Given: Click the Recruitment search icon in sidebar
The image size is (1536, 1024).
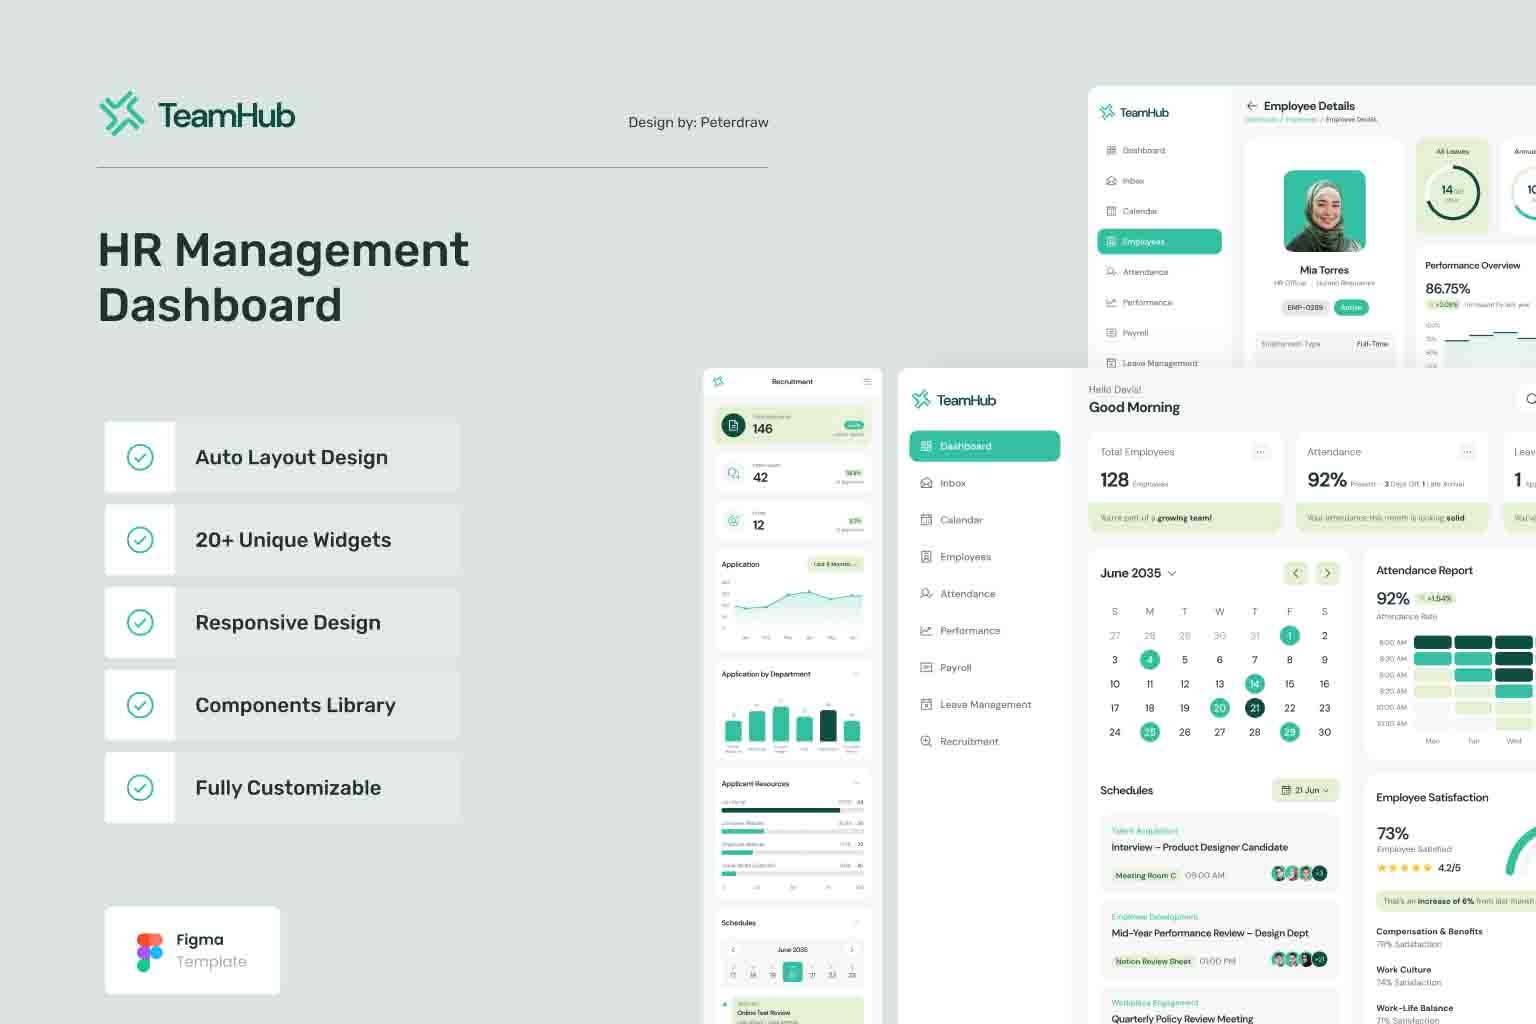Looking at the screenshot, I should click(926, 741).
